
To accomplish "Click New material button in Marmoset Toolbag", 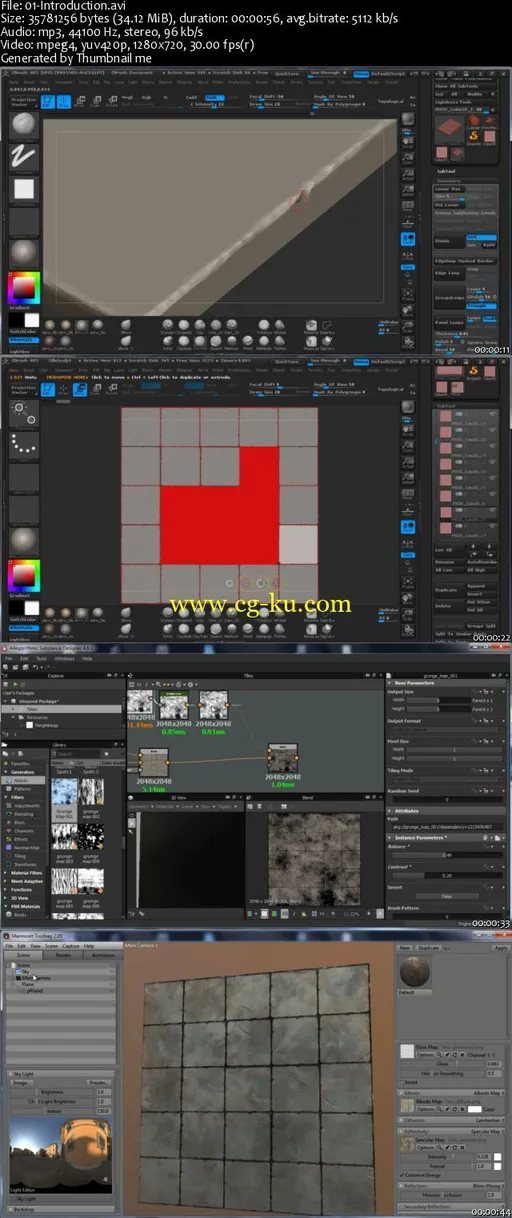I will click(x=405, y=948).
